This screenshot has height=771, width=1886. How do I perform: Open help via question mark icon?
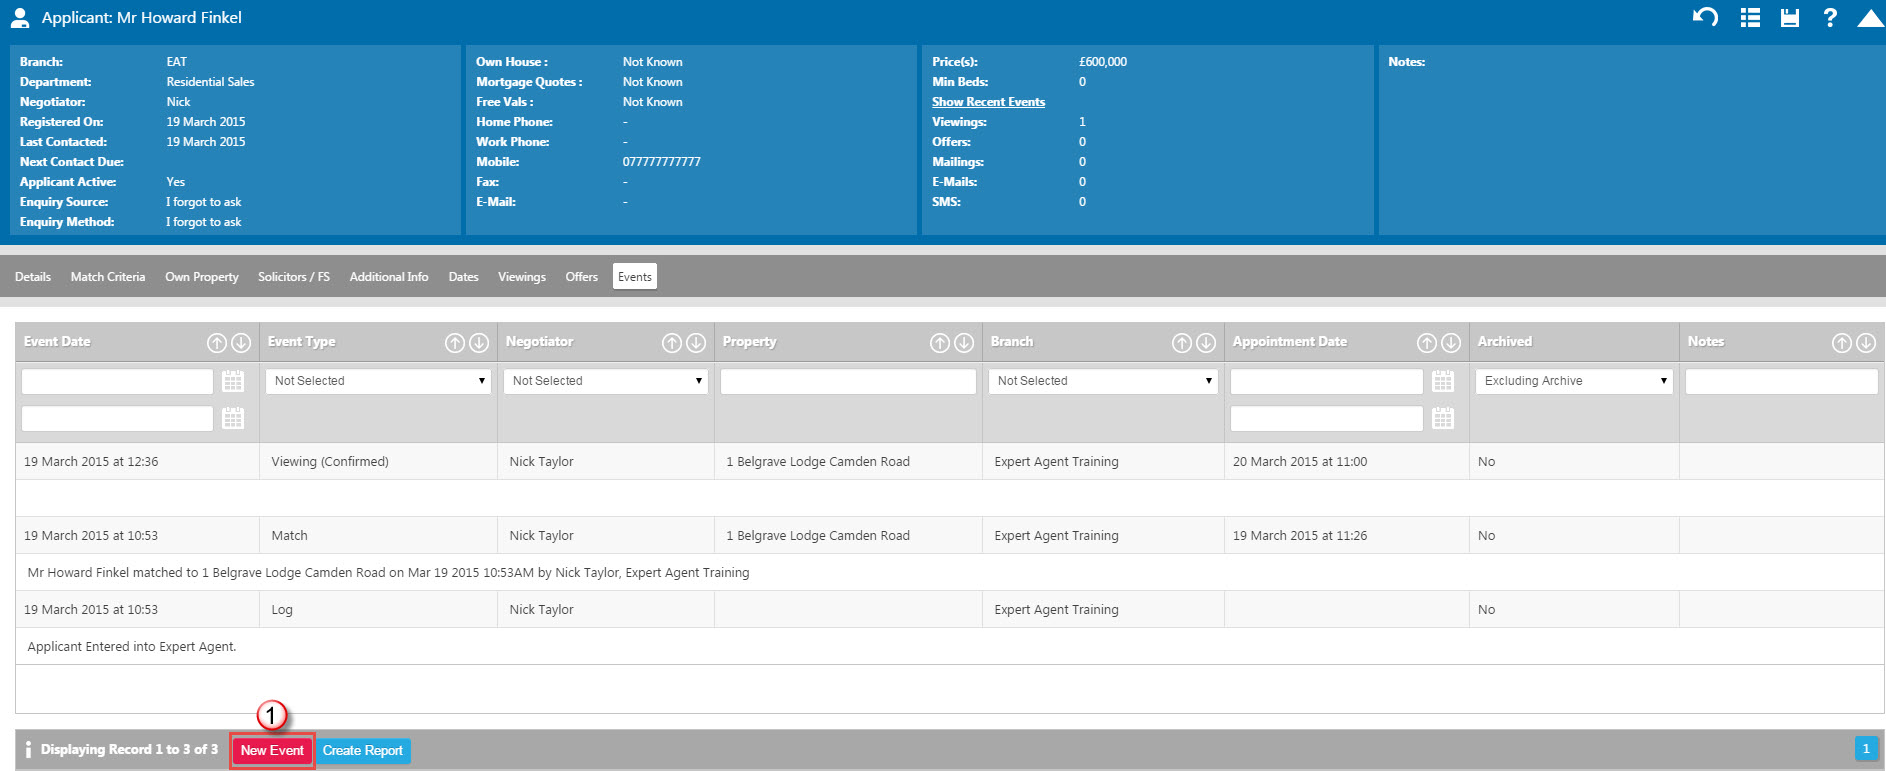[1830, 17]
